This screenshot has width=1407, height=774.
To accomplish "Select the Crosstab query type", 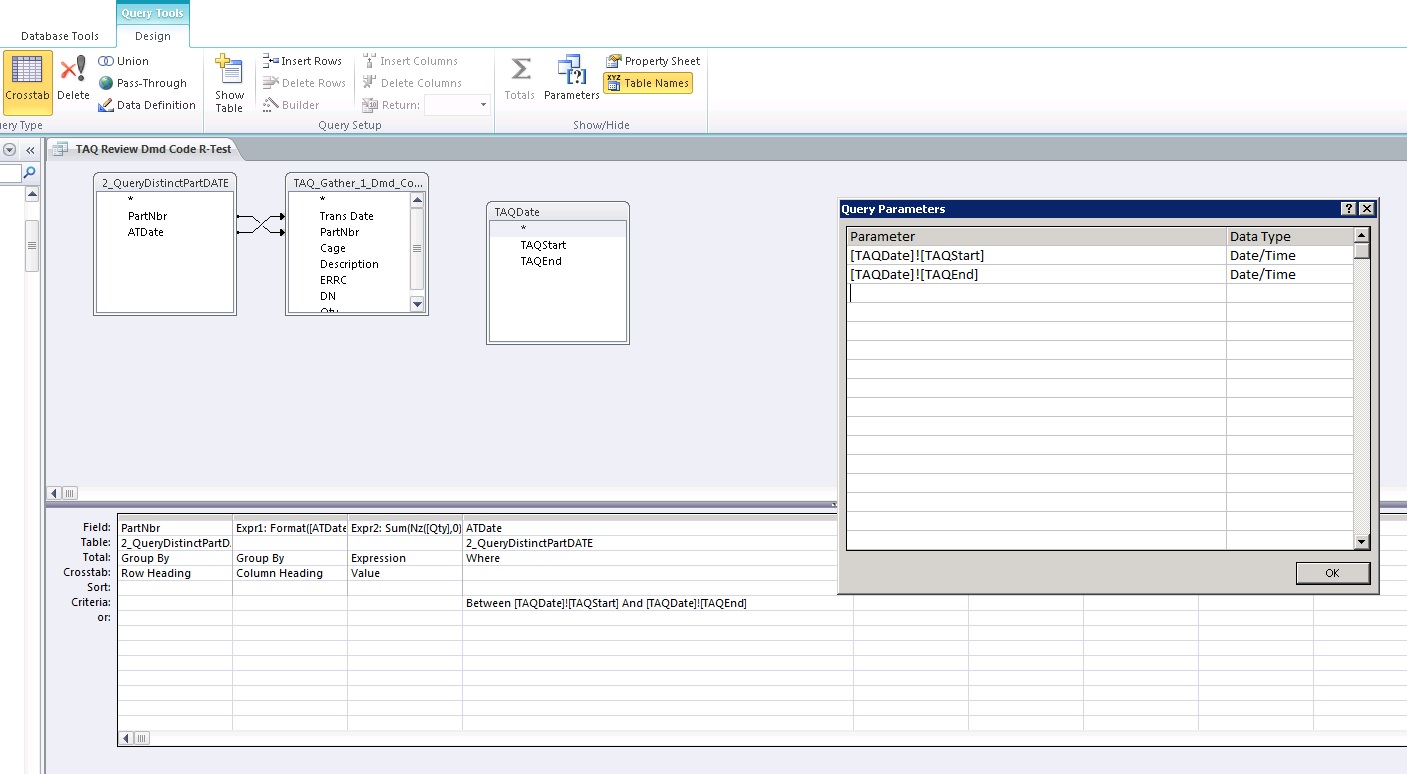I will (x=27, y=82).
